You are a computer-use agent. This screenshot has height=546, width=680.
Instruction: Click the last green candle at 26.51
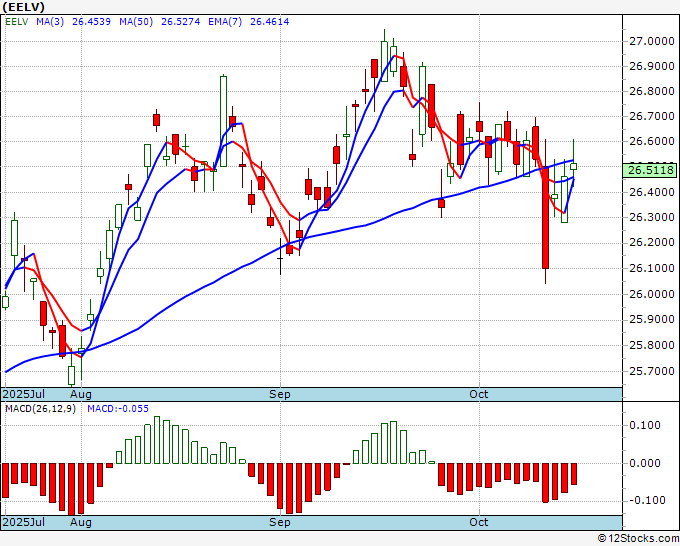pos(573,166)
